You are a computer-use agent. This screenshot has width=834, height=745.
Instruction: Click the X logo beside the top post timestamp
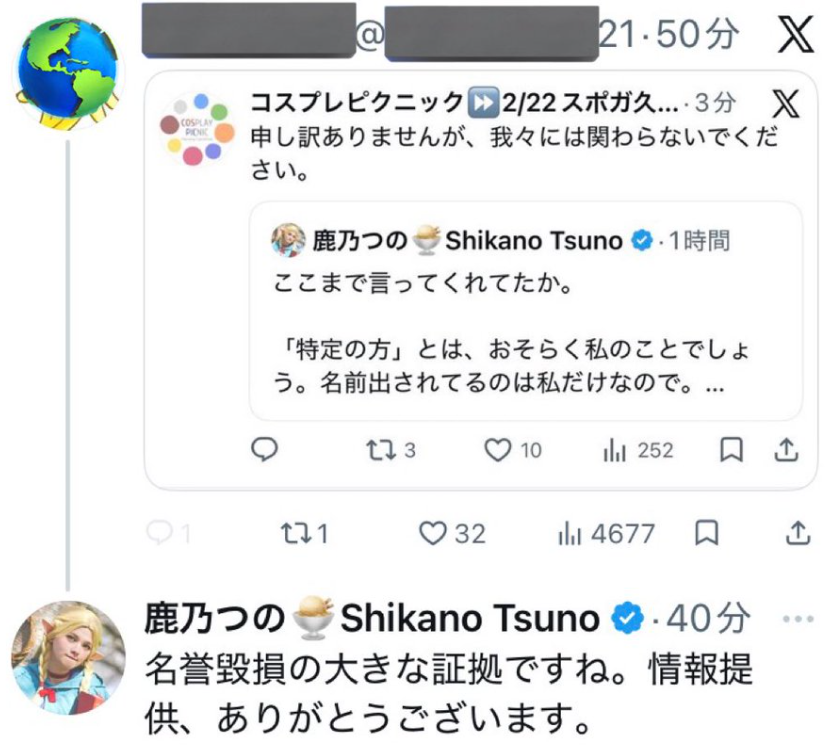pos(796,36)
